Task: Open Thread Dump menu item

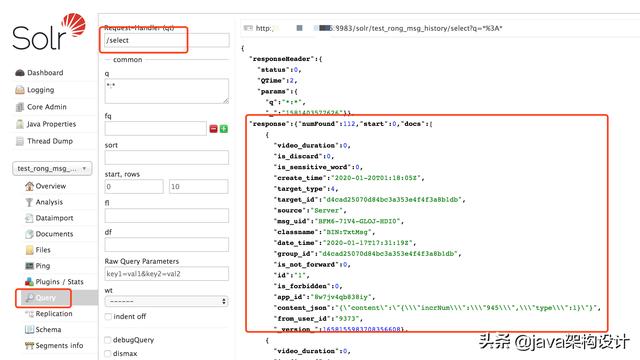Action: point(50,141)
